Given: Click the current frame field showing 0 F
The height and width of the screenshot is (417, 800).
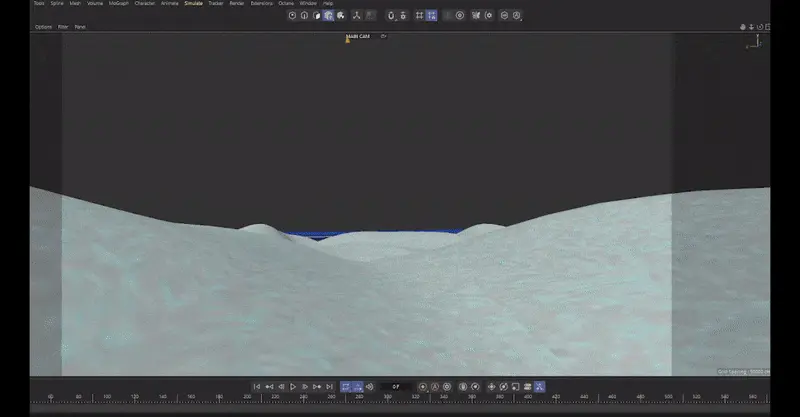Looking at the screenshot, I should tap(396, 386).
